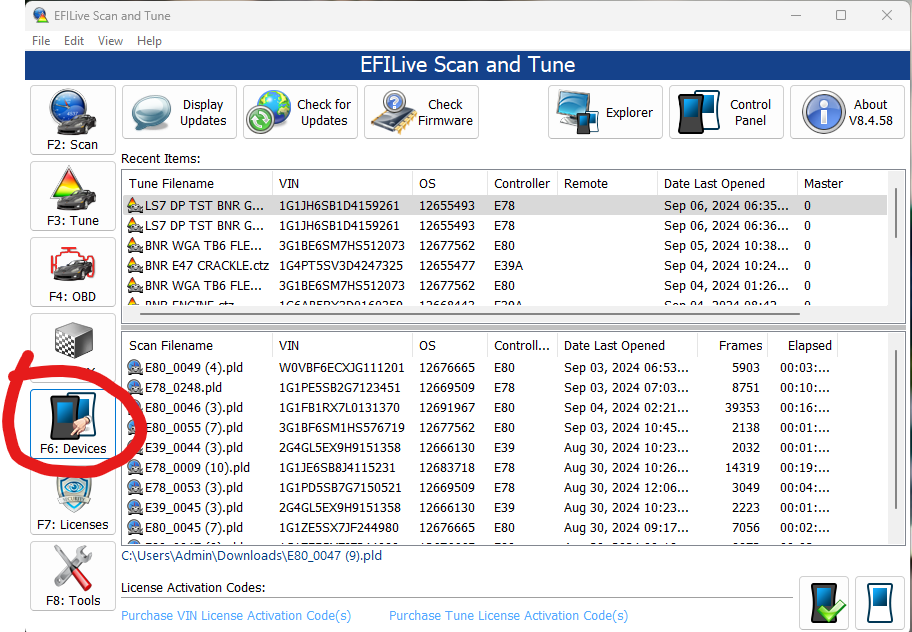Screen dimensions: 912x632
Task: Open the Control Panel button
Action: click(x=726, y=112)
